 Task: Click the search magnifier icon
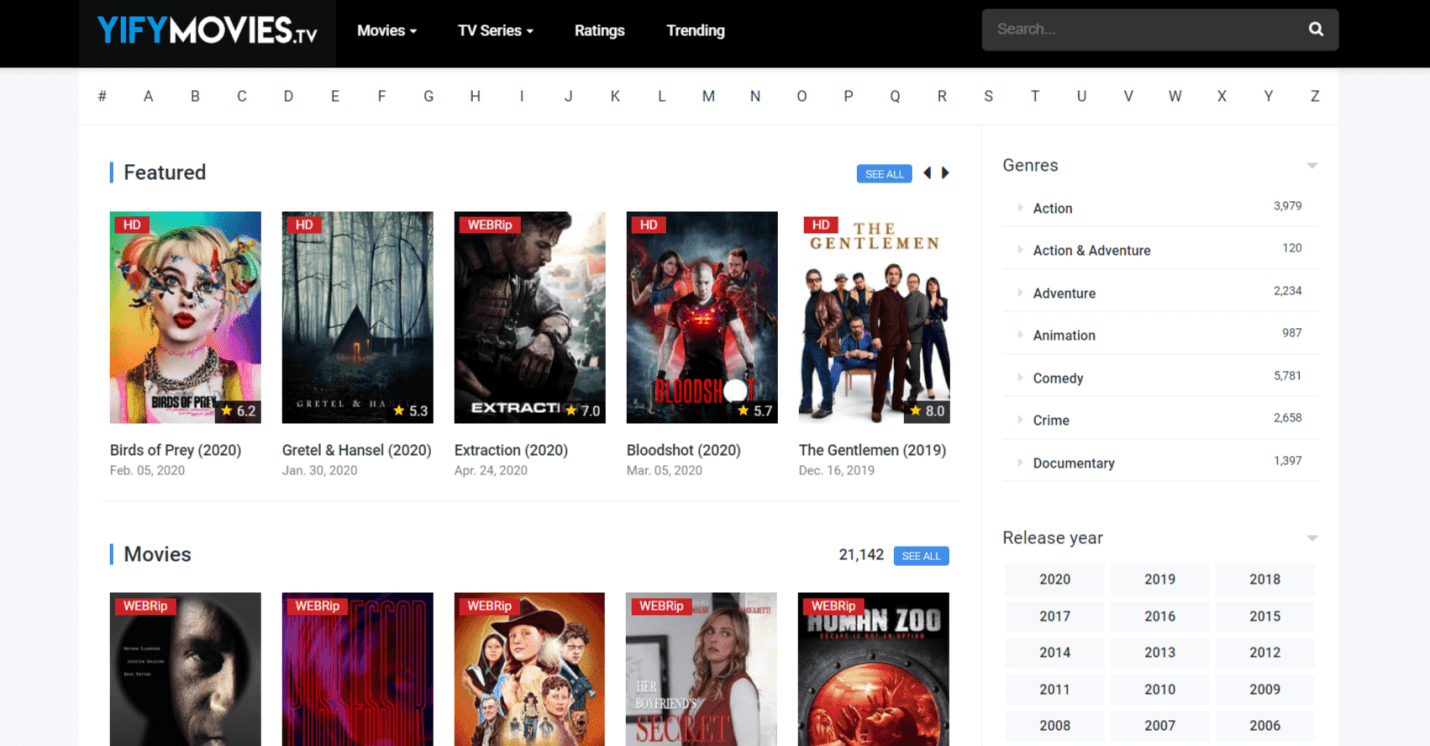(1316, 29)
